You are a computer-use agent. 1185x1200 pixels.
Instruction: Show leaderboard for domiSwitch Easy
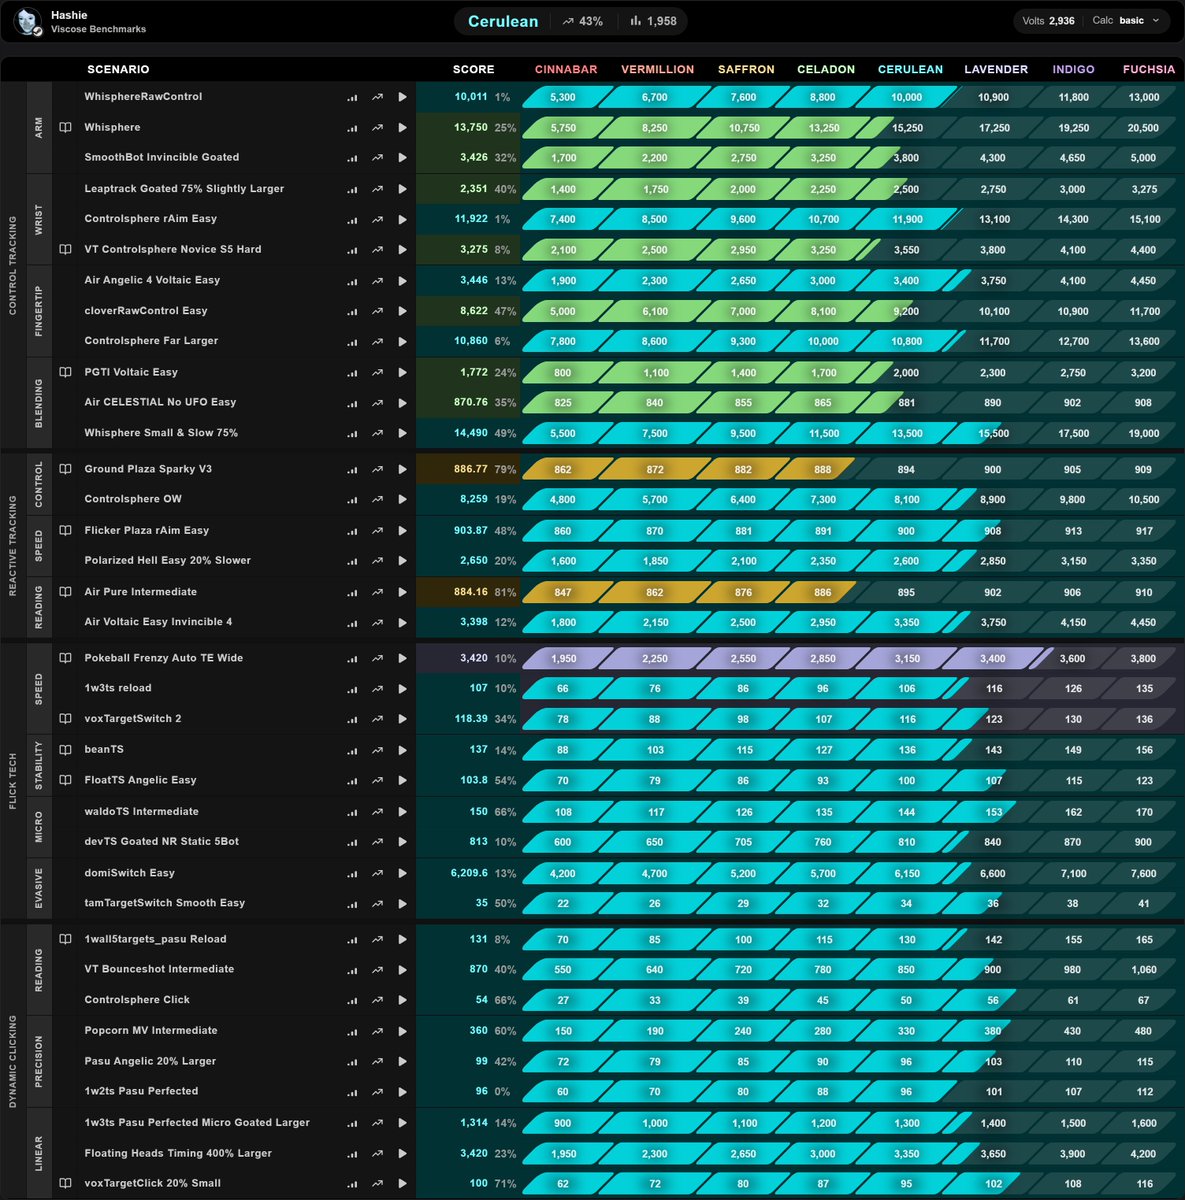coord(352,874)
